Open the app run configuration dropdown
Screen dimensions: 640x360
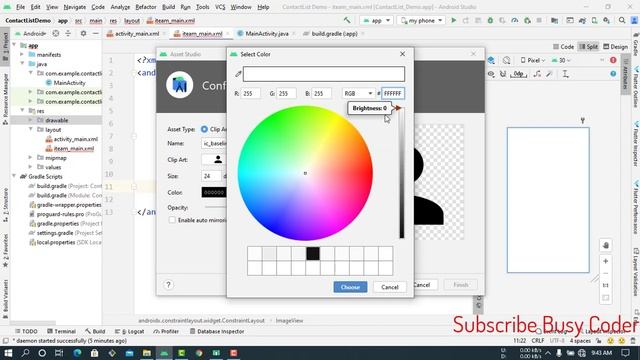point(376,20)
